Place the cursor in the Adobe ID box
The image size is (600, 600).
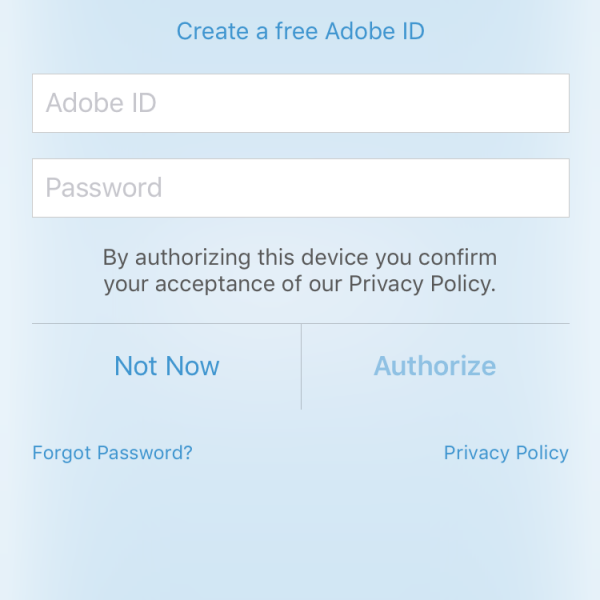(300, 103)
